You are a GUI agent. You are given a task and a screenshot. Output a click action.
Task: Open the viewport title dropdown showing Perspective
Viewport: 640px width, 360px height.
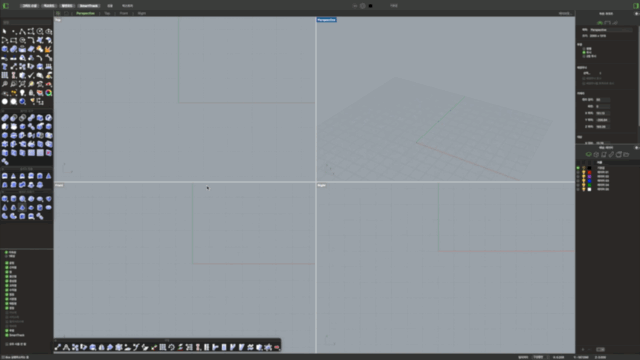pyautogui.click(x=611, y=30)
